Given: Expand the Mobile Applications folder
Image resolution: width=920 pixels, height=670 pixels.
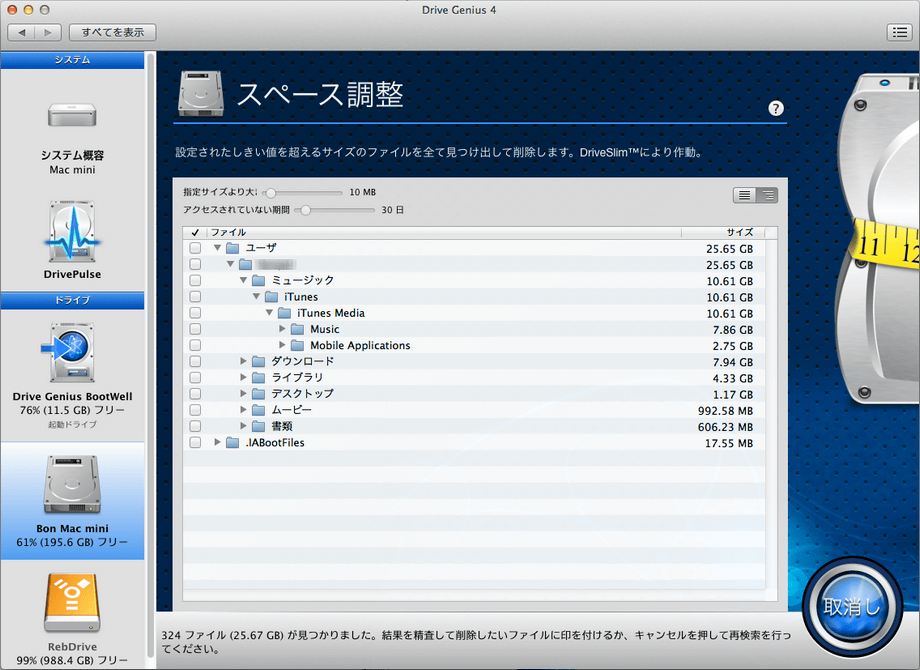Looking at the screenshot, I should click(282, 344).
